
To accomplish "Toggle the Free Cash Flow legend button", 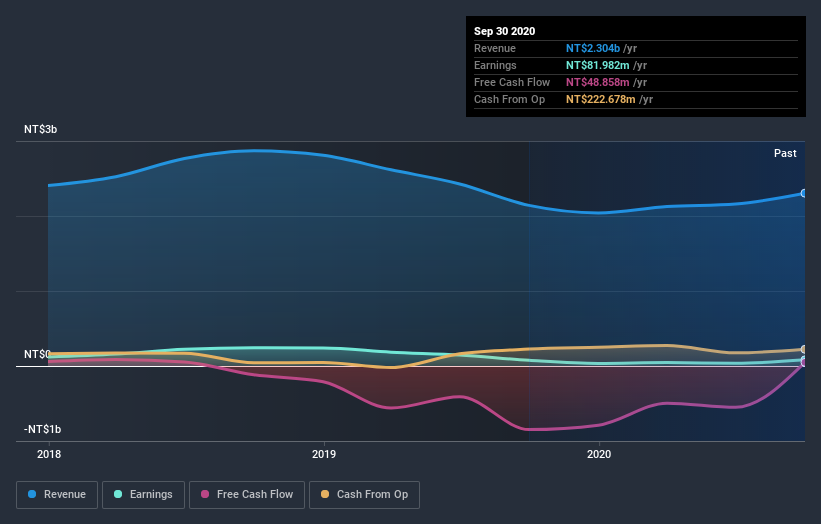I will click(x=247, y=495).
